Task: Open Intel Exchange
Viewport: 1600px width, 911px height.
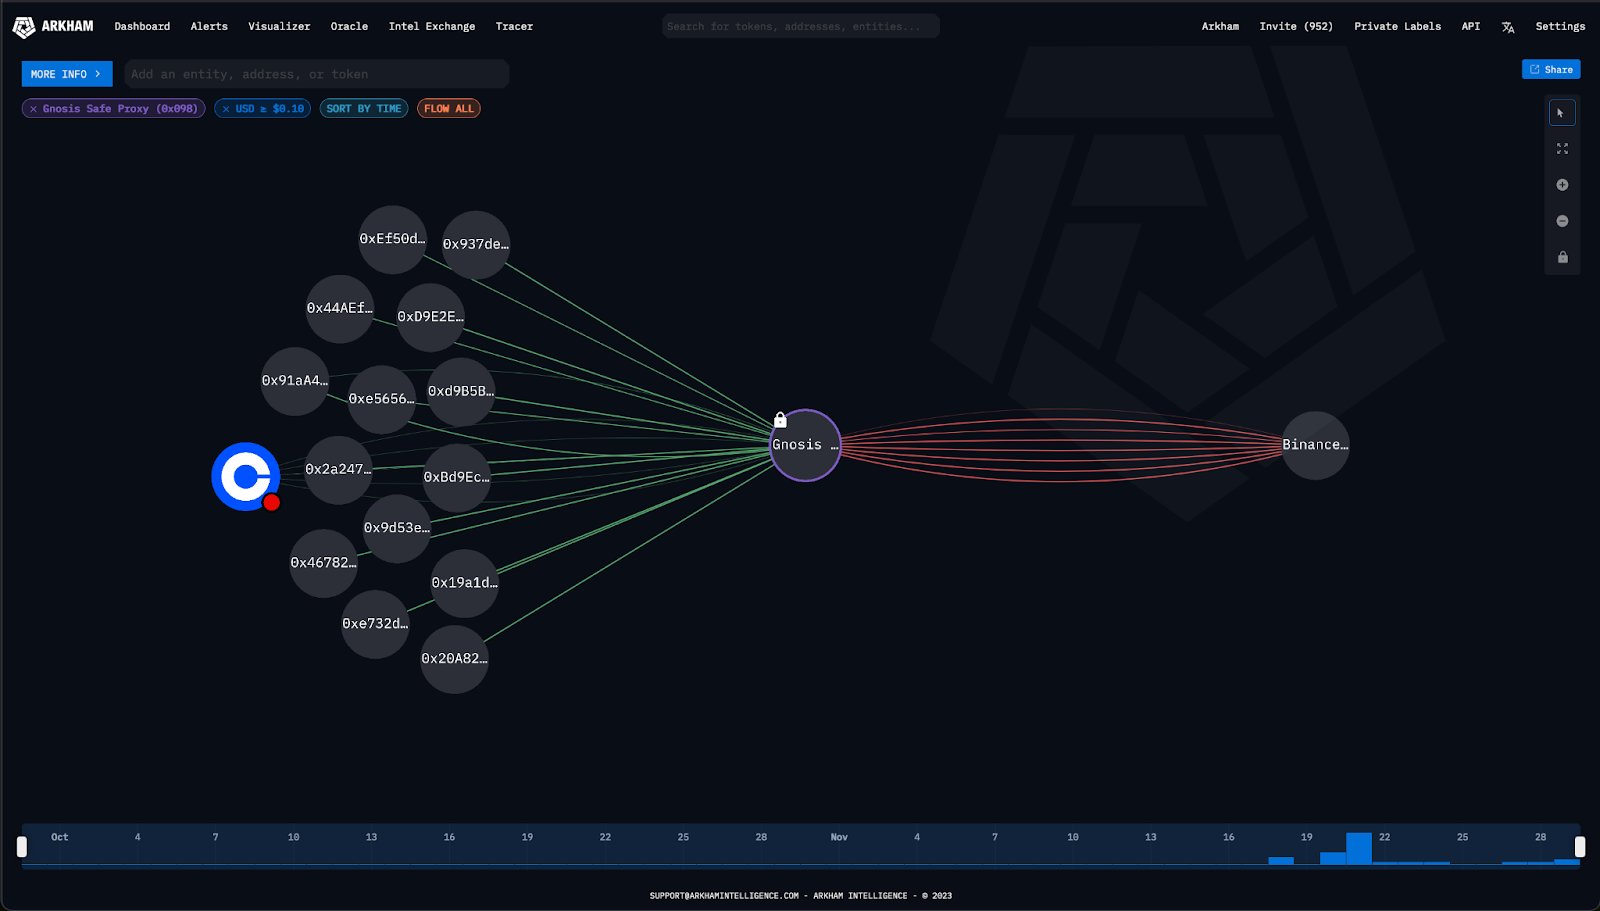Action: (x=432, y=27)
